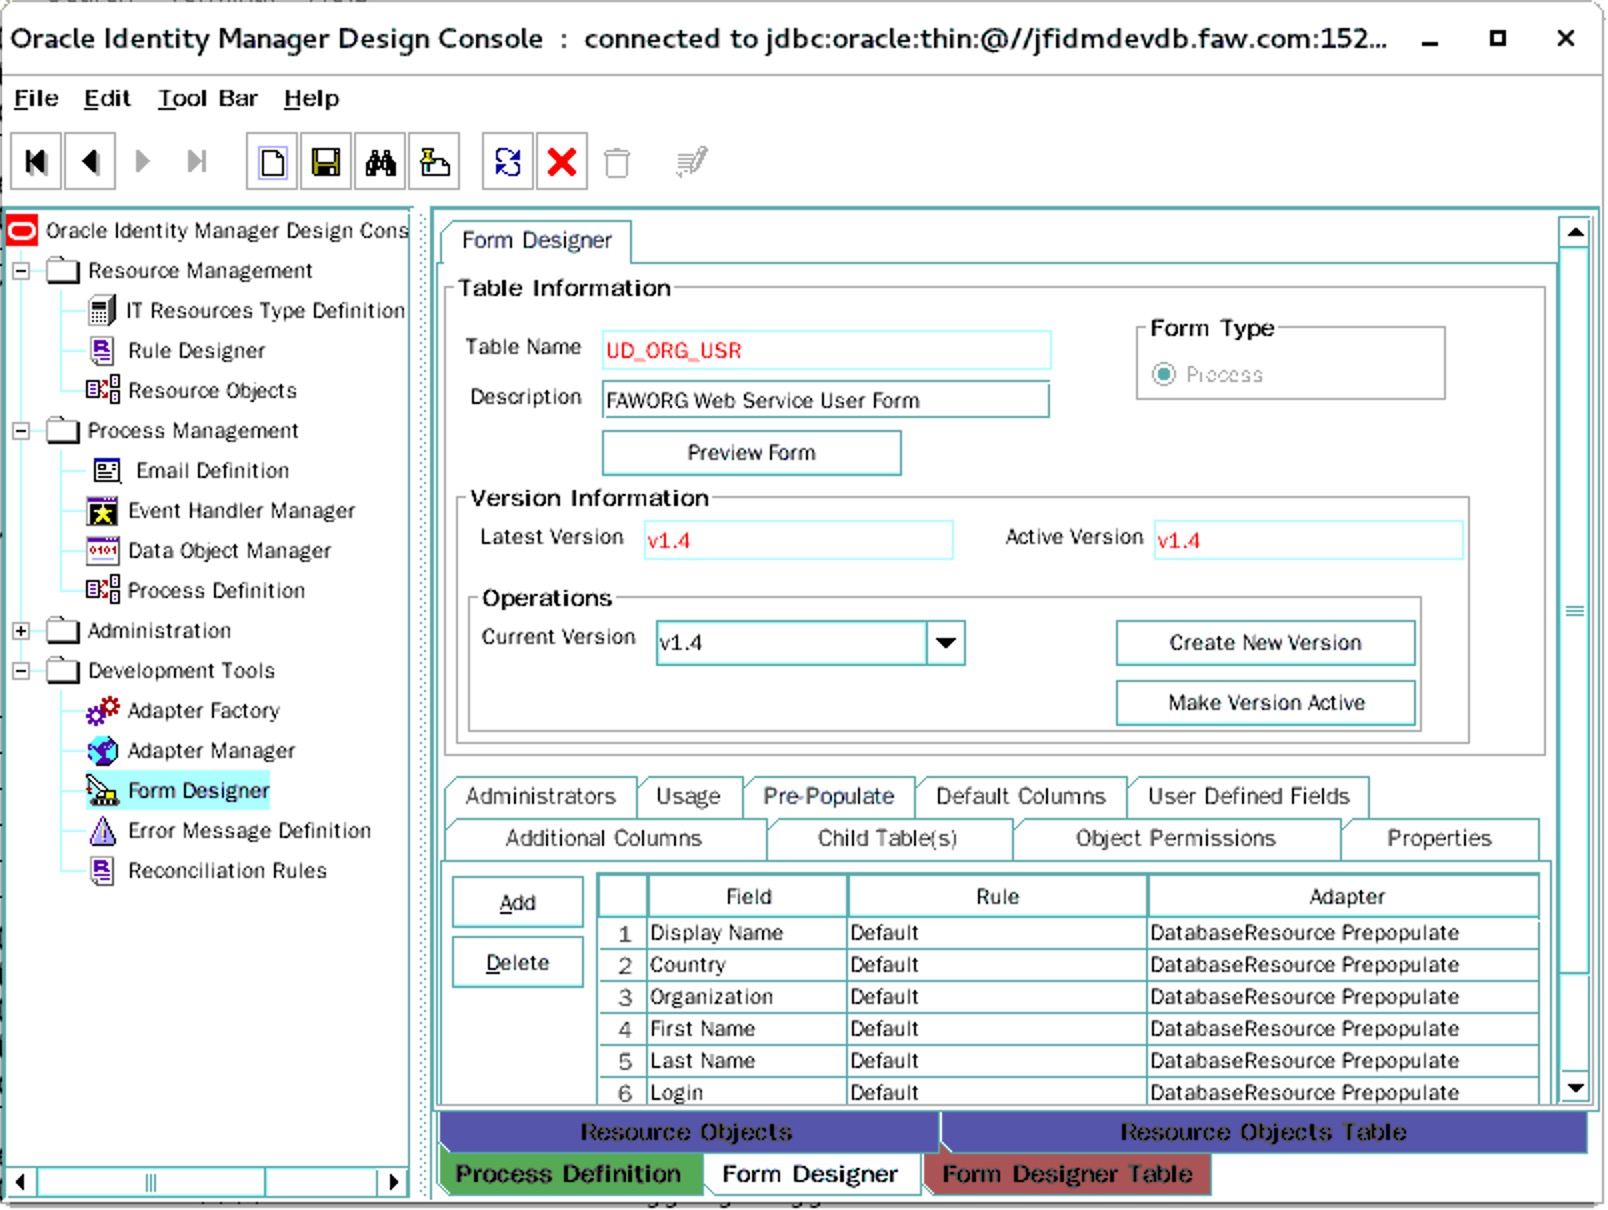Click the Delete pre-populate adapter button
This screenshot has width=1608, height=1210.
(518, 963)
